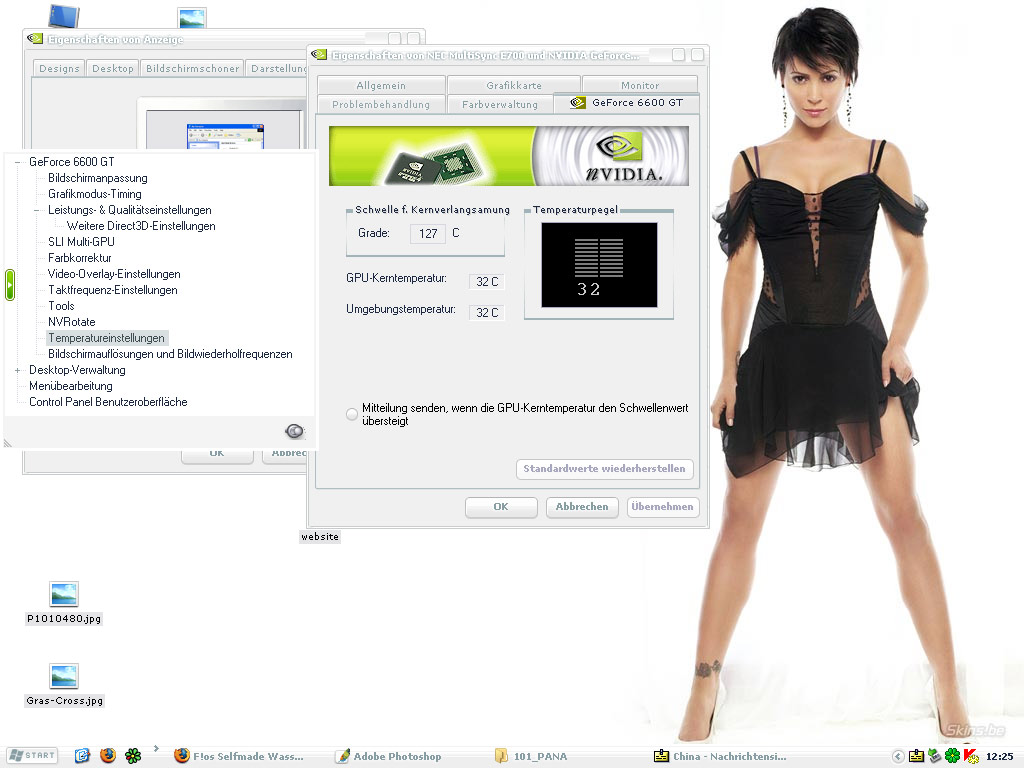Select Video-Overlay-Einstellungen
Image resolution: width=1024 pixels, height=768 pixels.
coord(114,274)
